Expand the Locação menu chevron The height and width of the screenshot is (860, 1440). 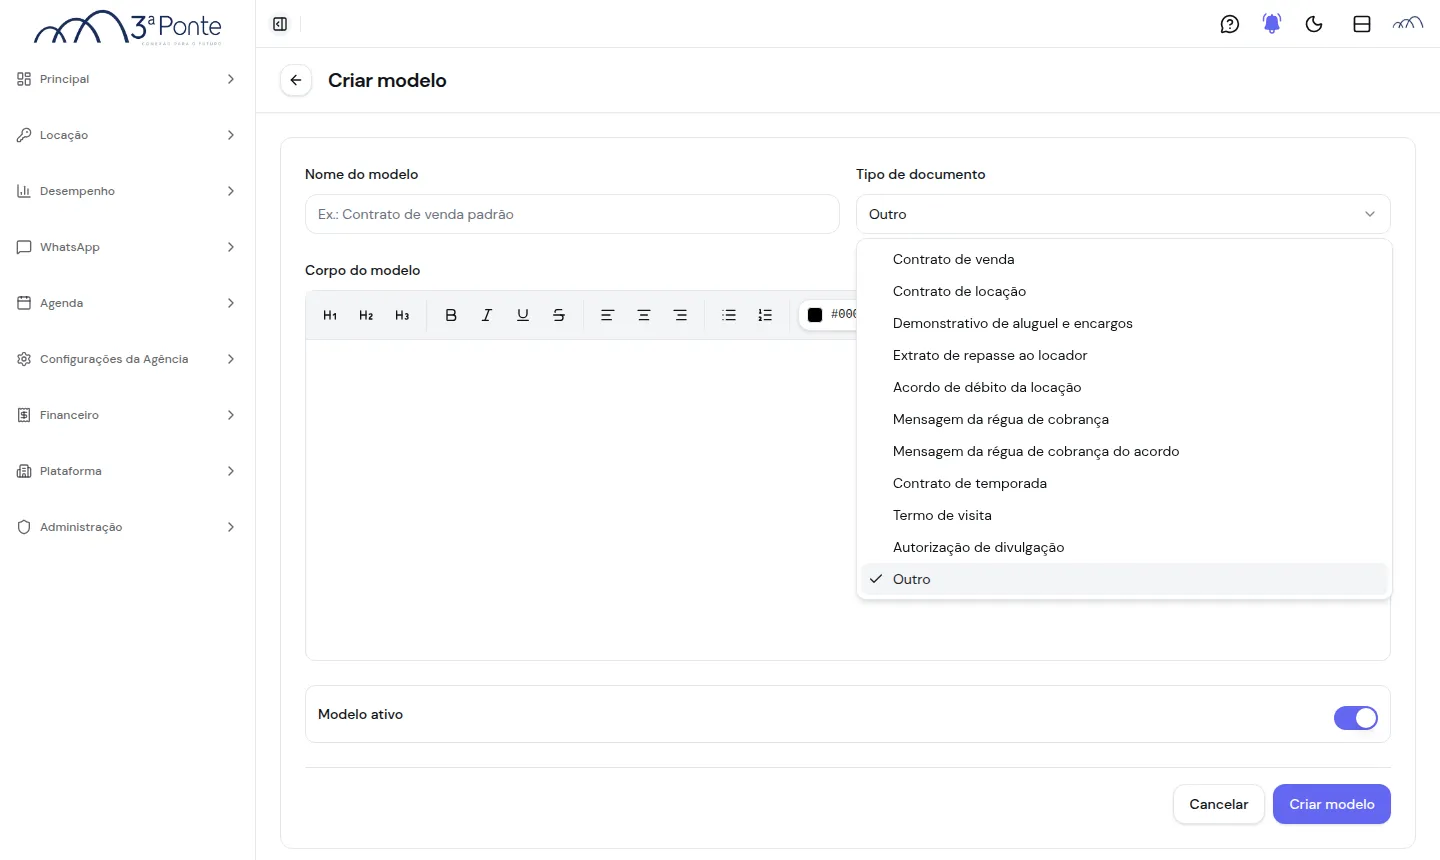(x=231, y=135)
